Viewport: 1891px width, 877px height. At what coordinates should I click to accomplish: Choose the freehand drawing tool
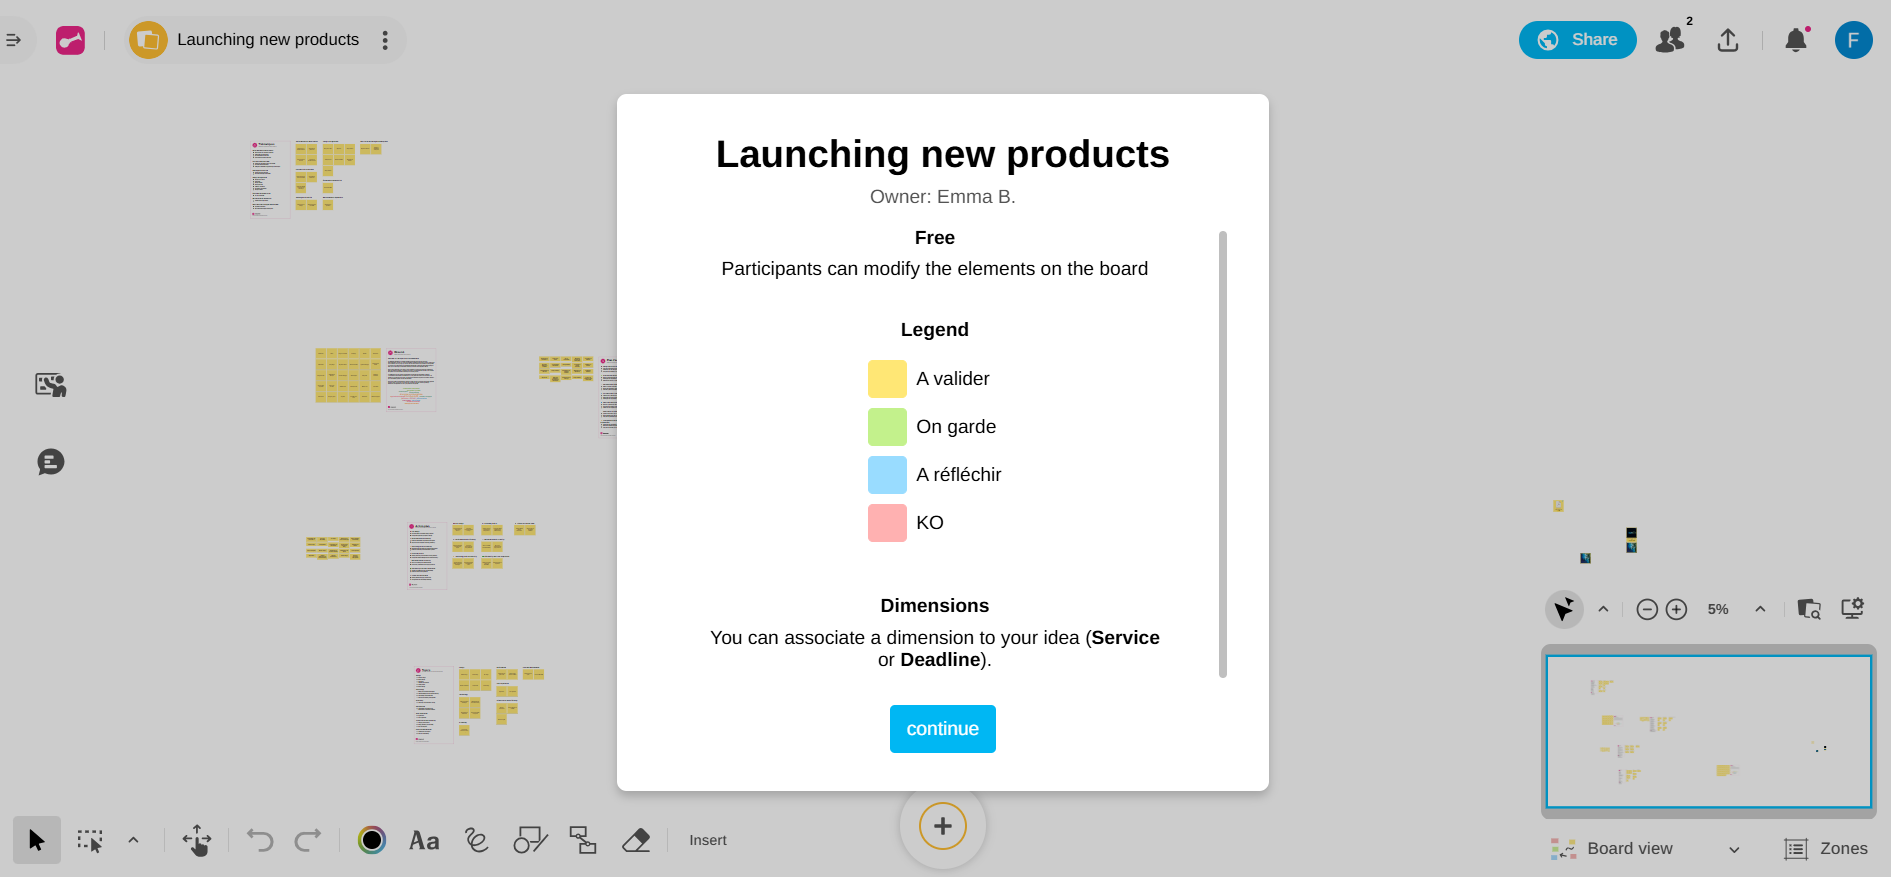tap(477, 840)
